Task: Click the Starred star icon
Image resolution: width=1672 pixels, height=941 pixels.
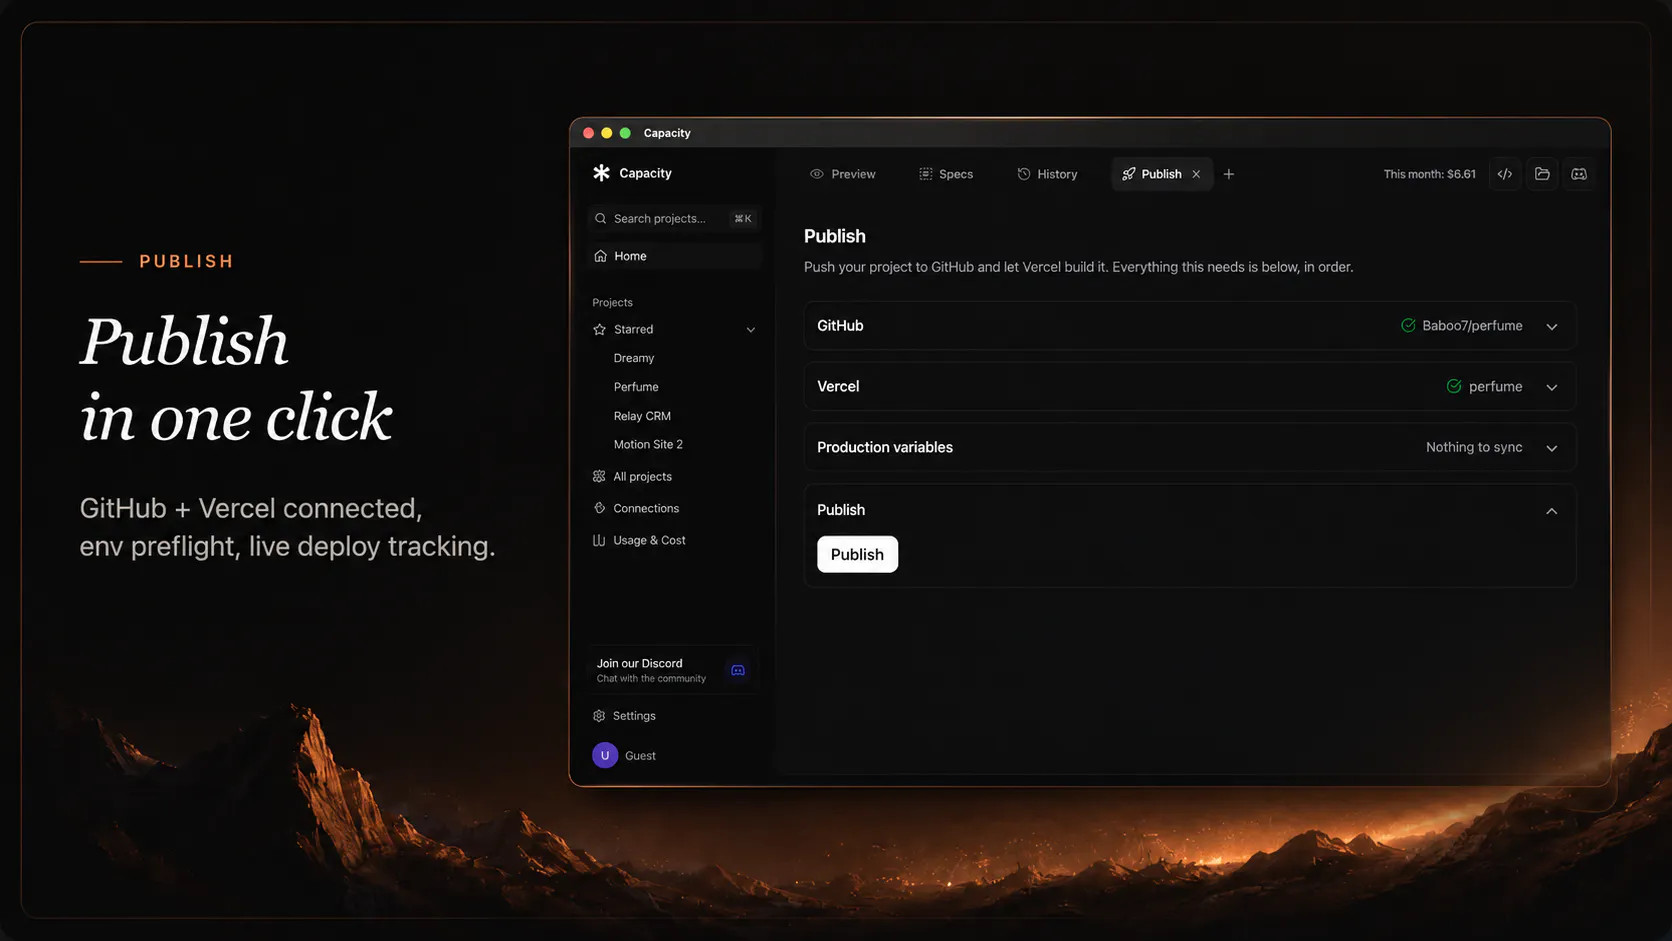Action: pyautogui.click(x=599, y=329)
